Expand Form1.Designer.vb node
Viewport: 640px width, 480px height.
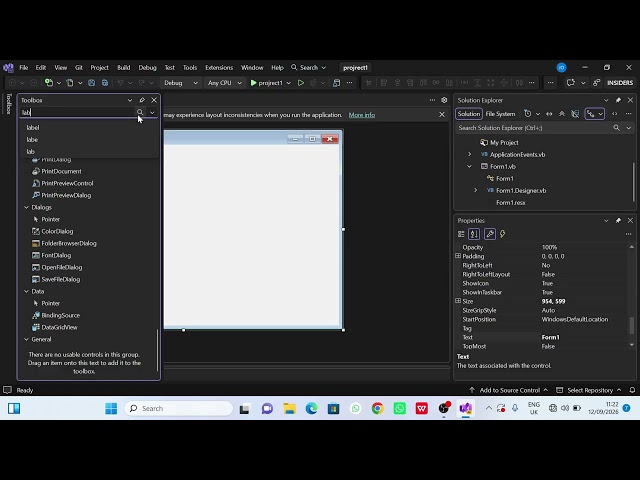point(476,191)
